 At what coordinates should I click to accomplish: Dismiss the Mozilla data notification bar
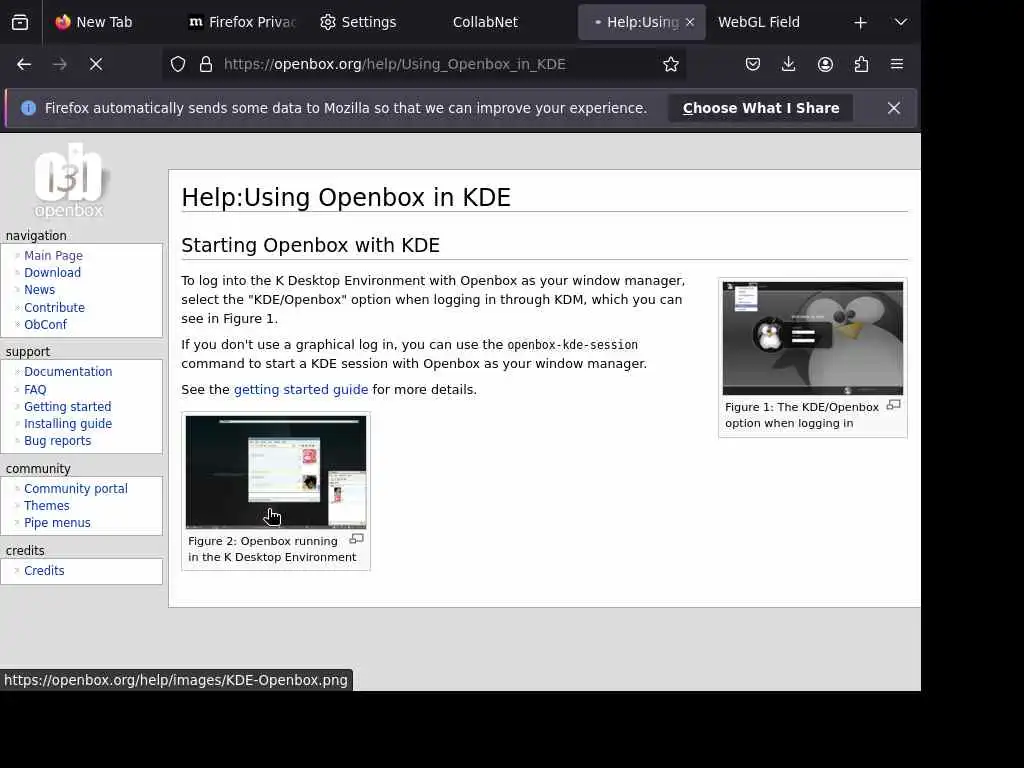[894, 108]
